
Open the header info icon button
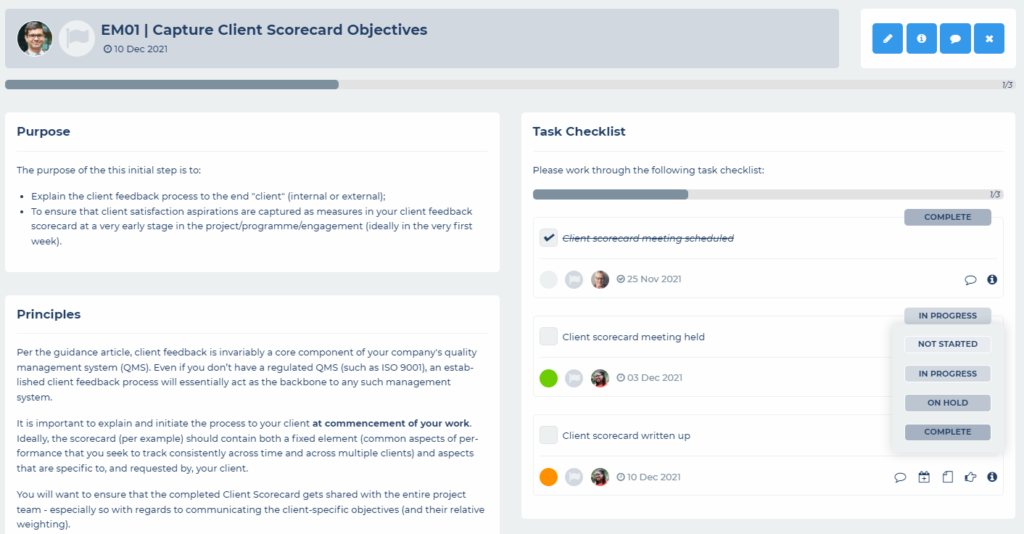921,39
